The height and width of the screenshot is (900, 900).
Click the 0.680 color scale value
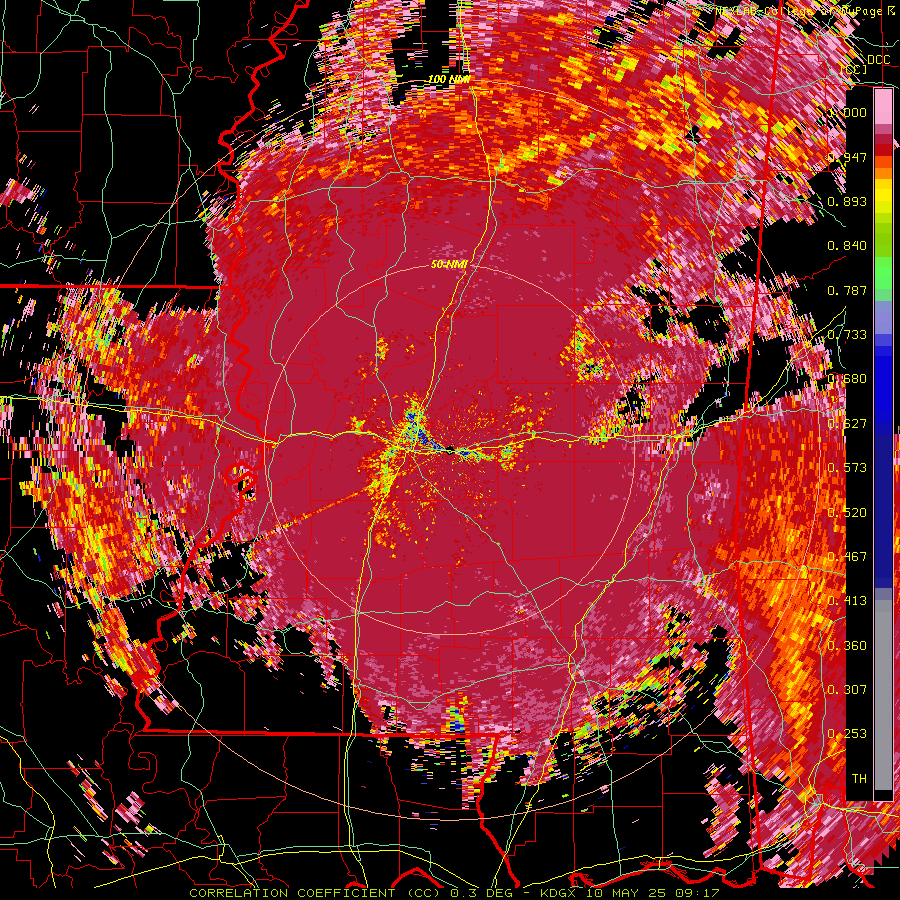[x=847, y=379]
